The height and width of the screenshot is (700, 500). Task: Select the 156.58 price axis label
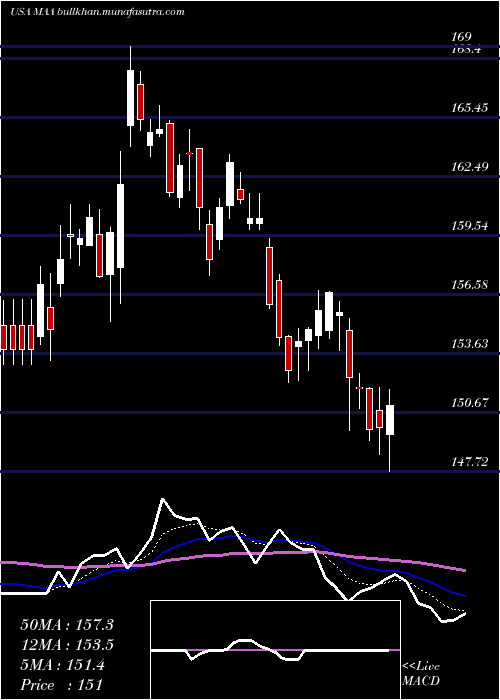[470, 285]
